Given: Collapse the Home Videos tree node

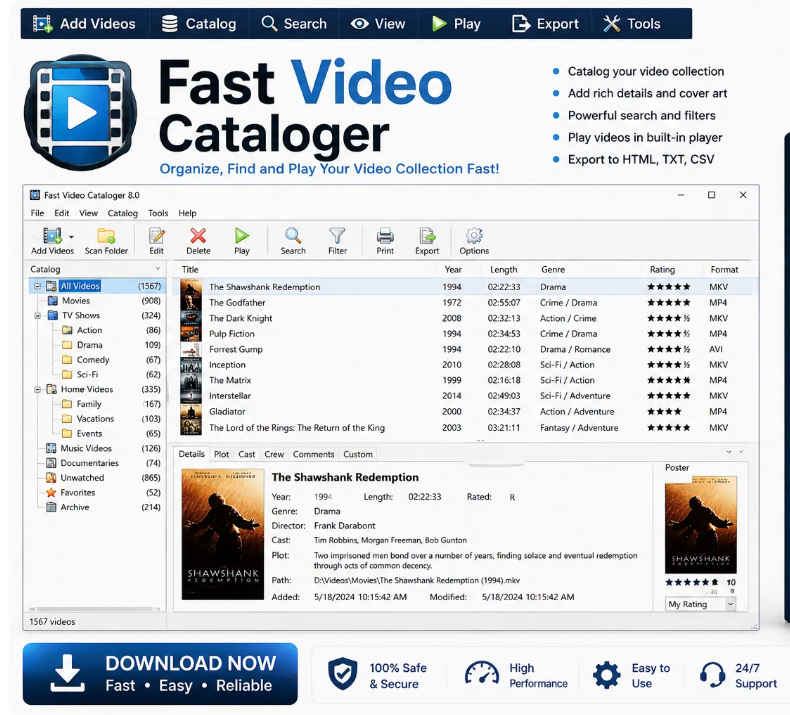Looking at the screenshot, I should point(37,389).
